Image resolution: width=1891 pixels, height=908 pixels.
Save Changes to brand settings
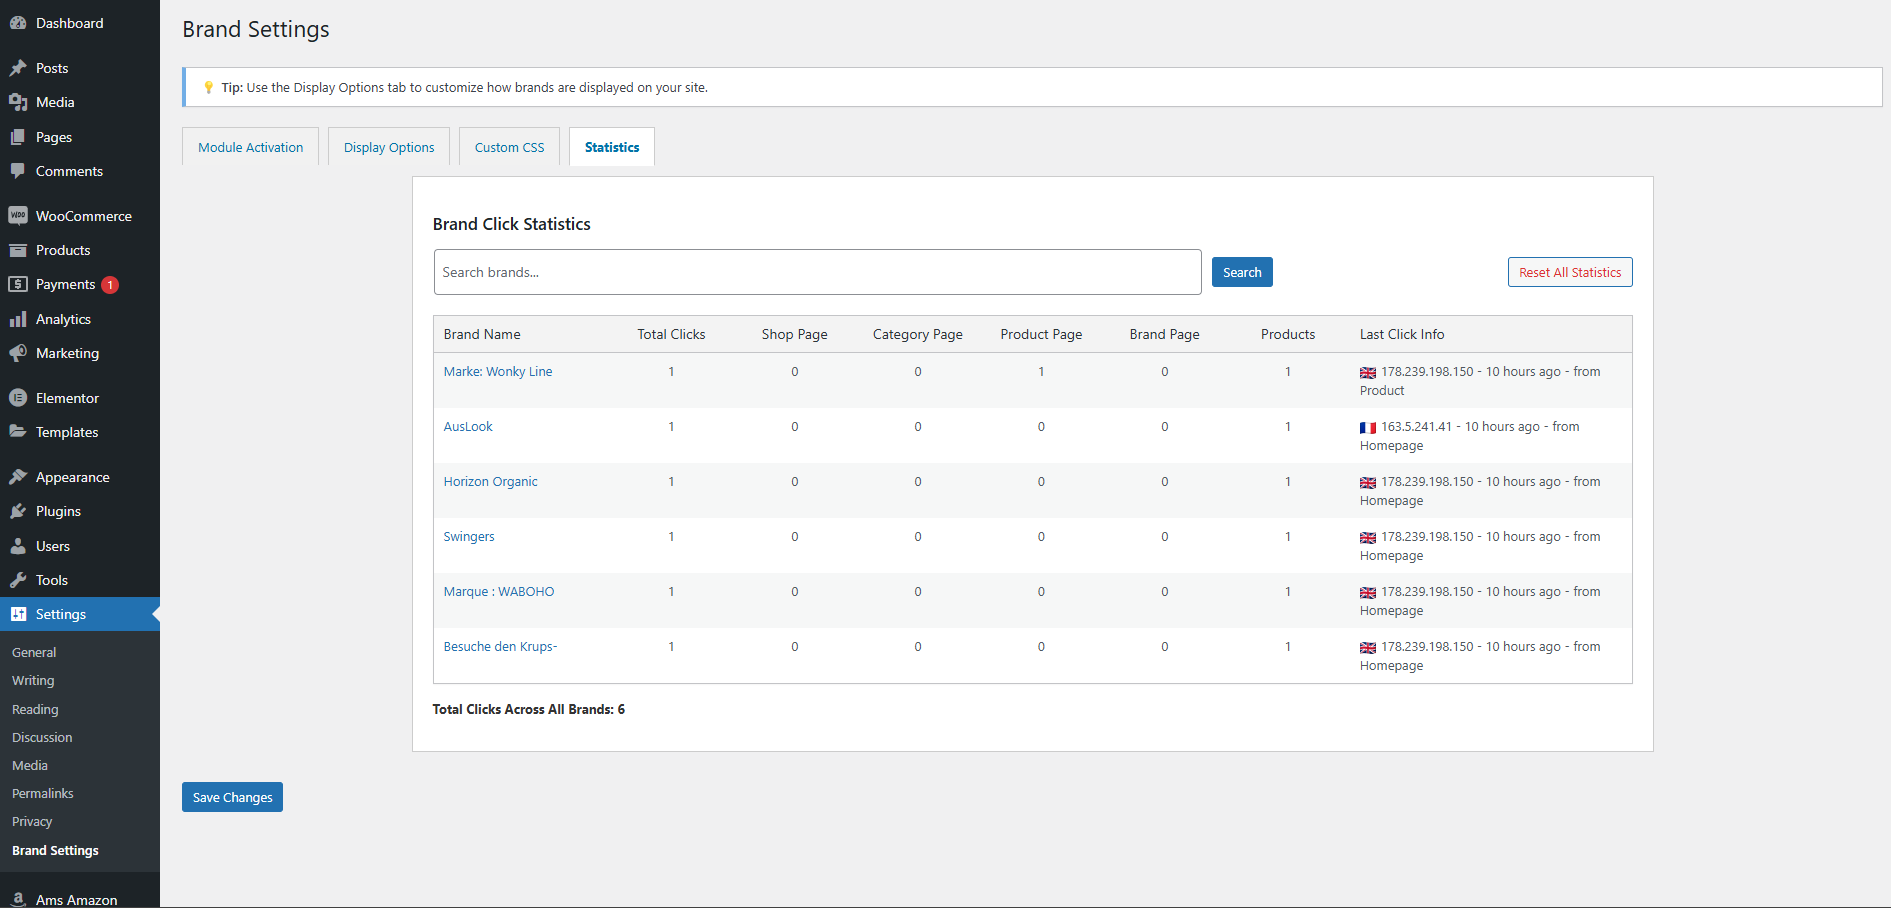click(232, 797)
